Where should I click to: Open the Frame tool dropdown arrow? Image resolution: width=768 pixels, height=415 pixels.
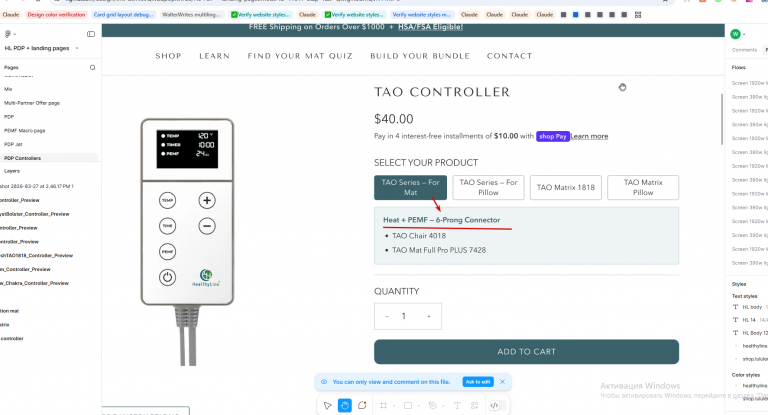[394, 406]
